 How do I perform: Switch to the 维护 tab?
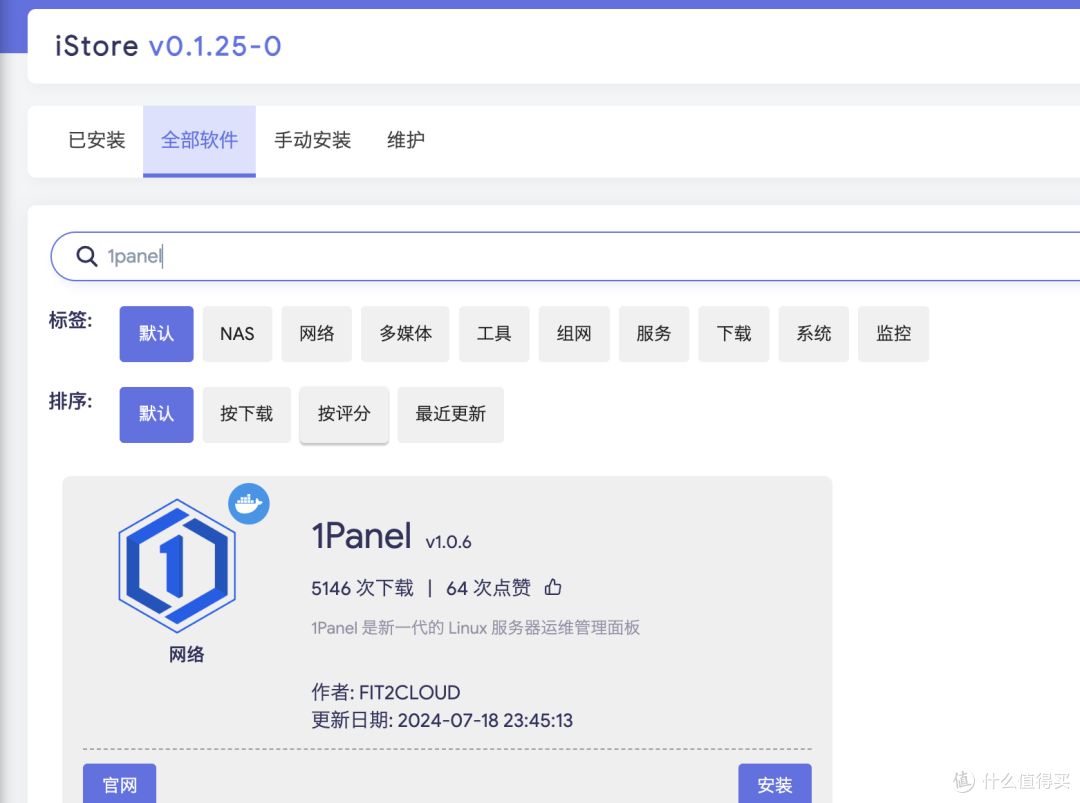click(x=405, y=140)
